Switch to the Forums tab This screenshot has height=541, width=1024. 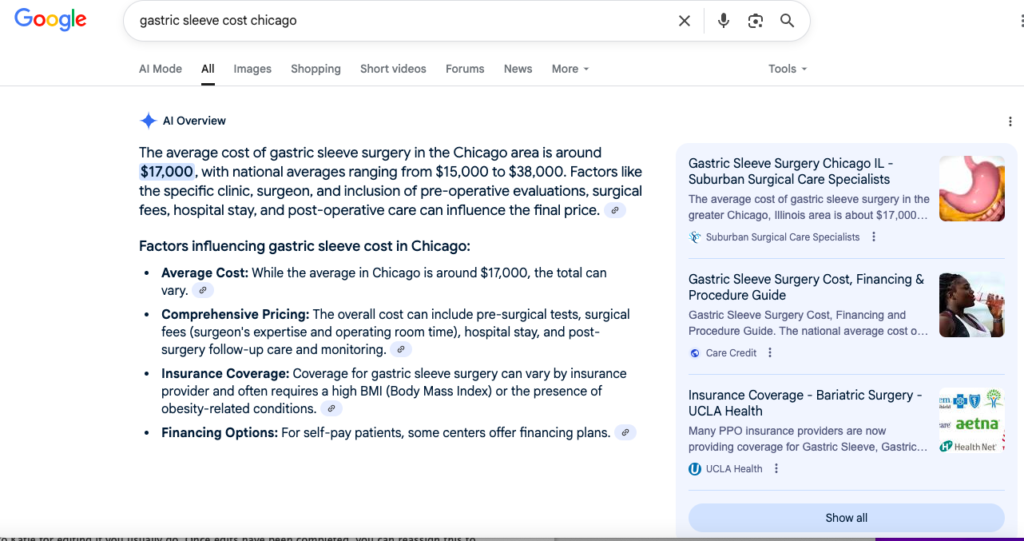click(465, 69)
